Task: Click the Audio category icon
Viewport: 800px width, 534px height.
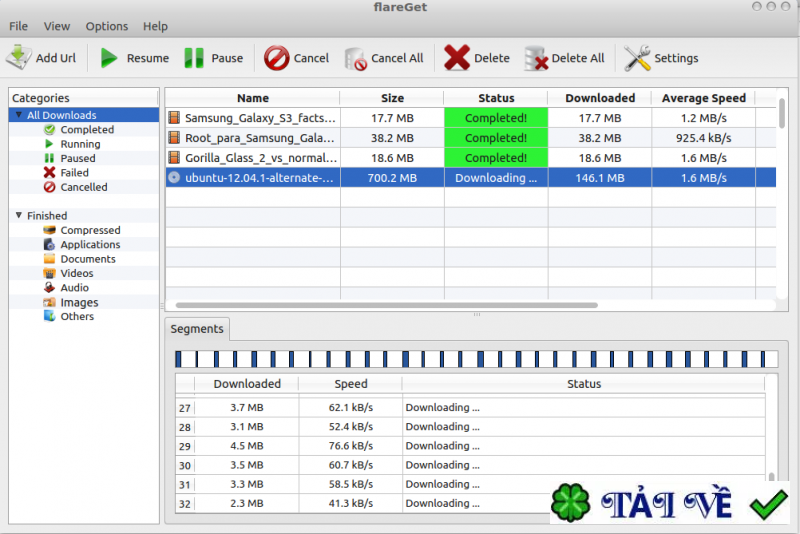Action: [x=49, y=288]
